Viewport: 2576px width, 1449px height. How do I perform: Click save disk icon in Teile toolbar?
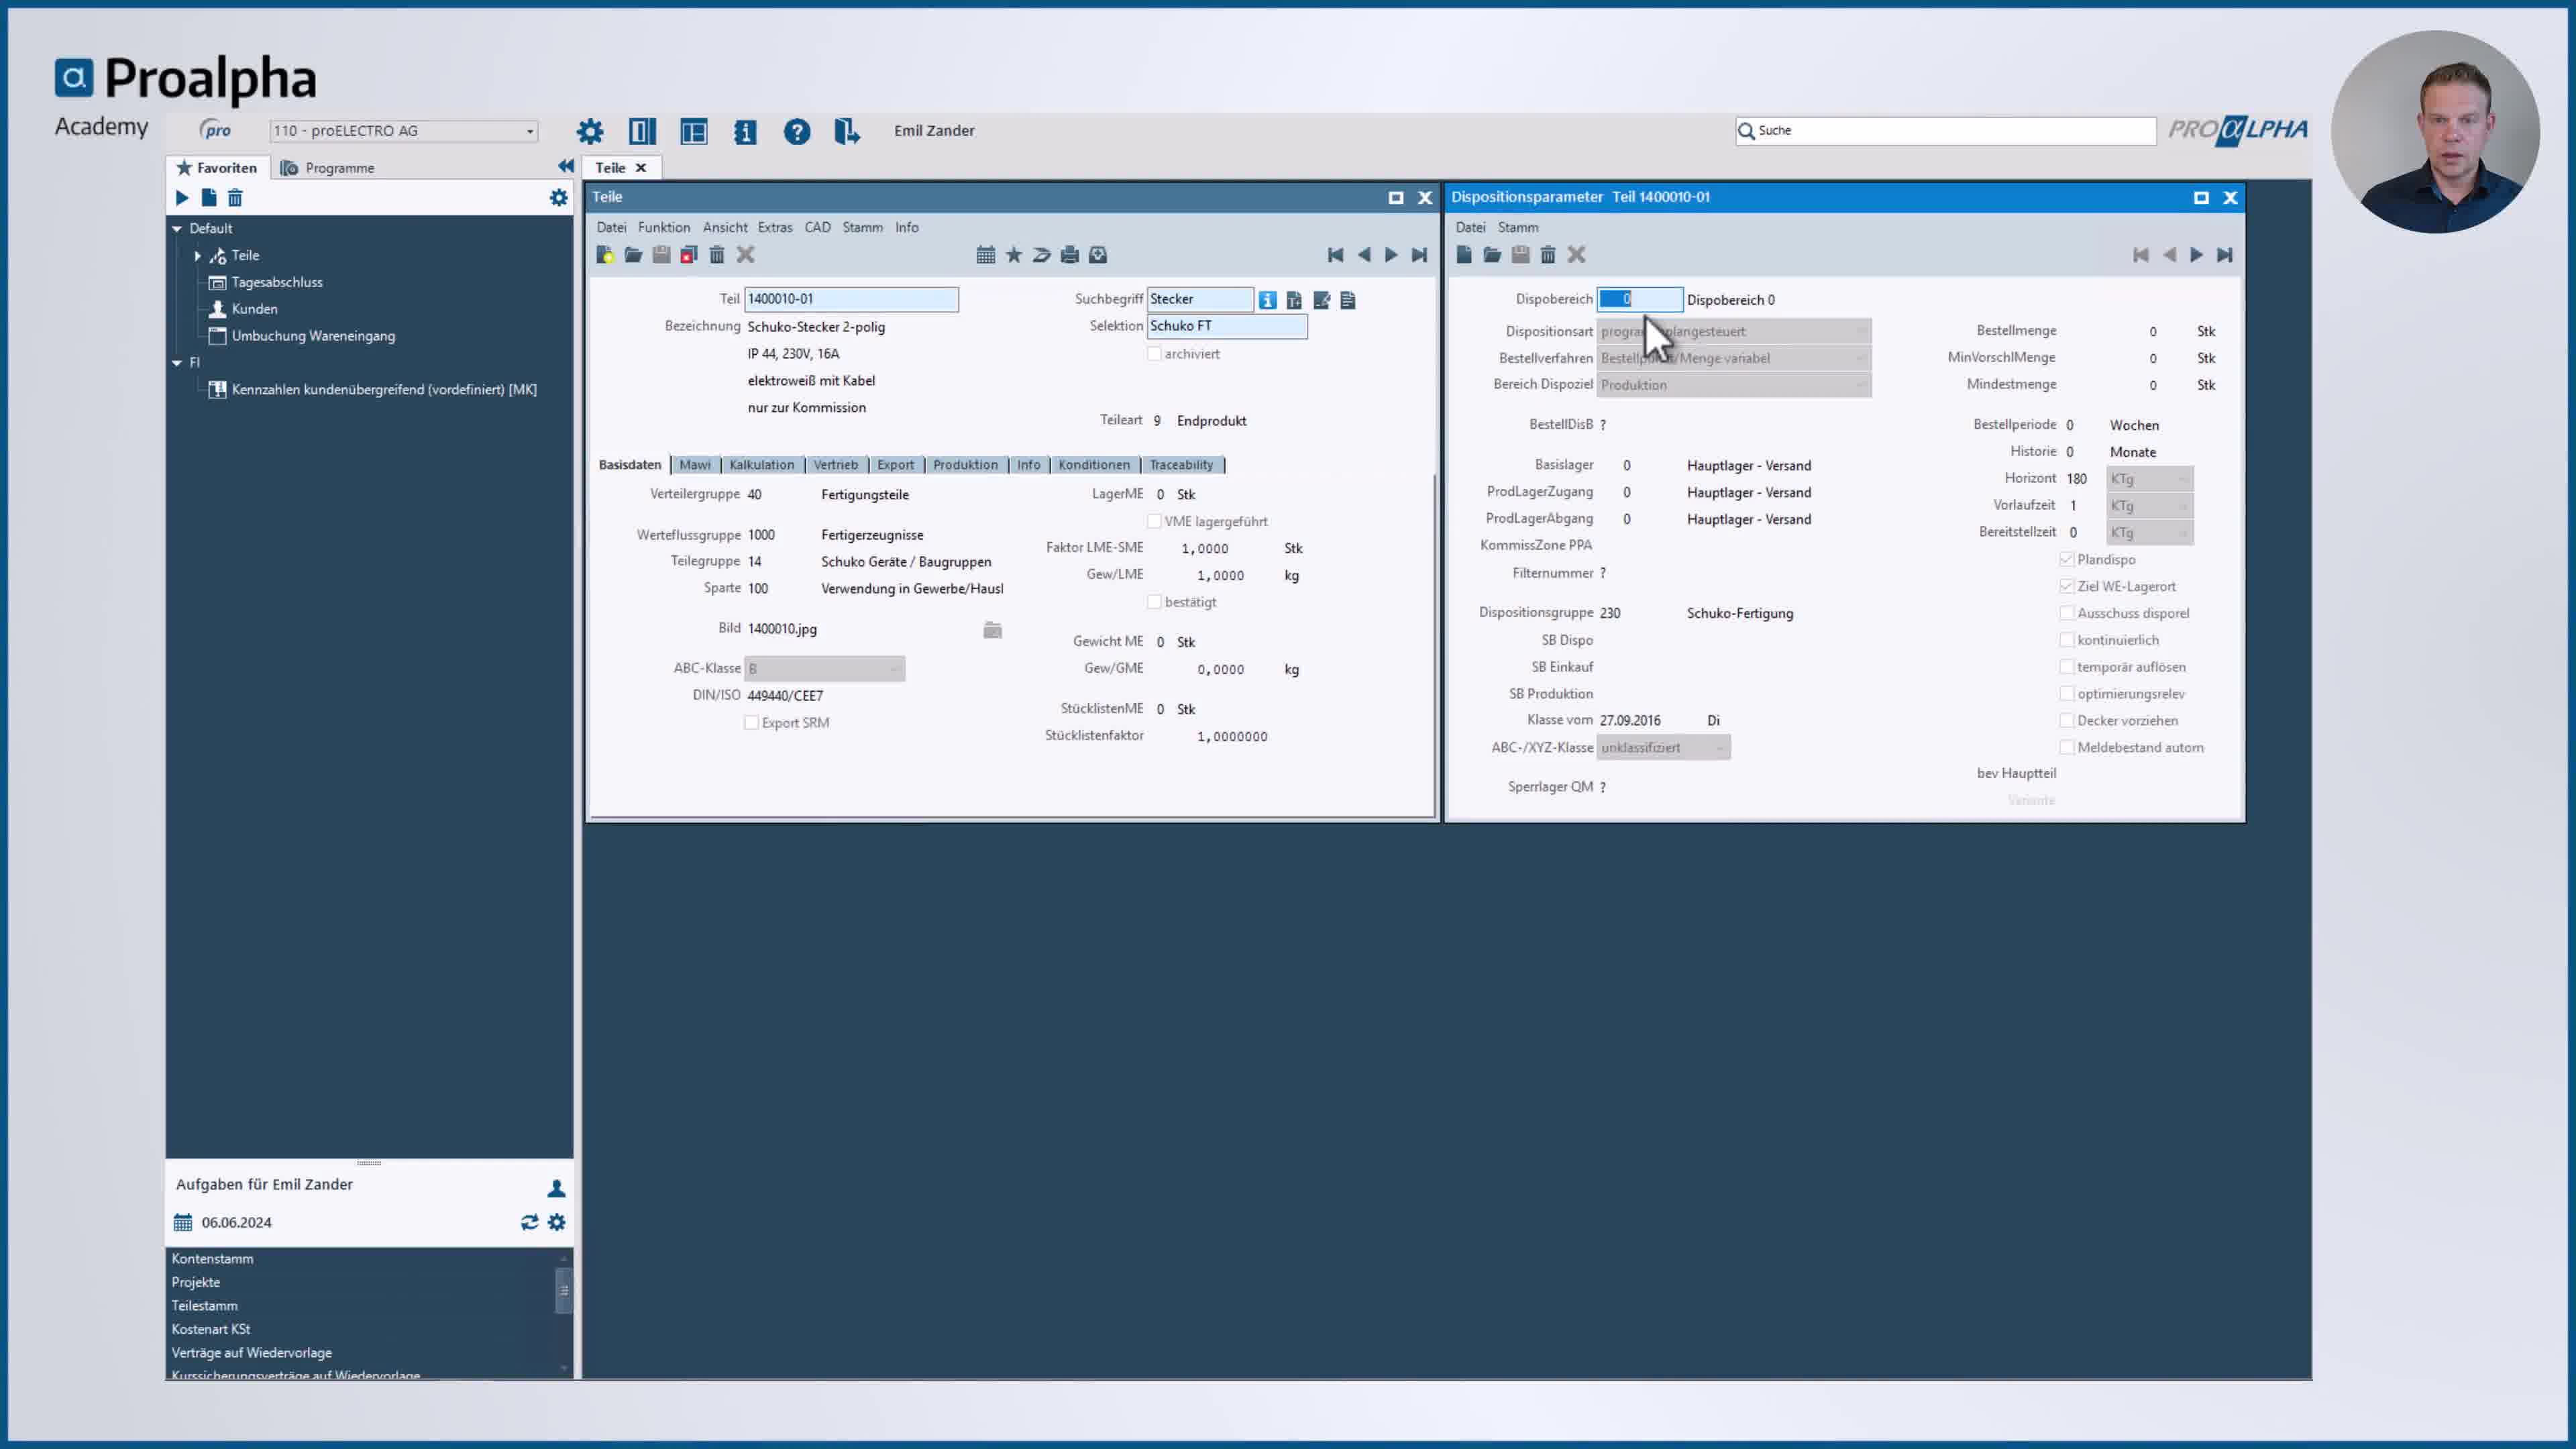pos(661,255)
